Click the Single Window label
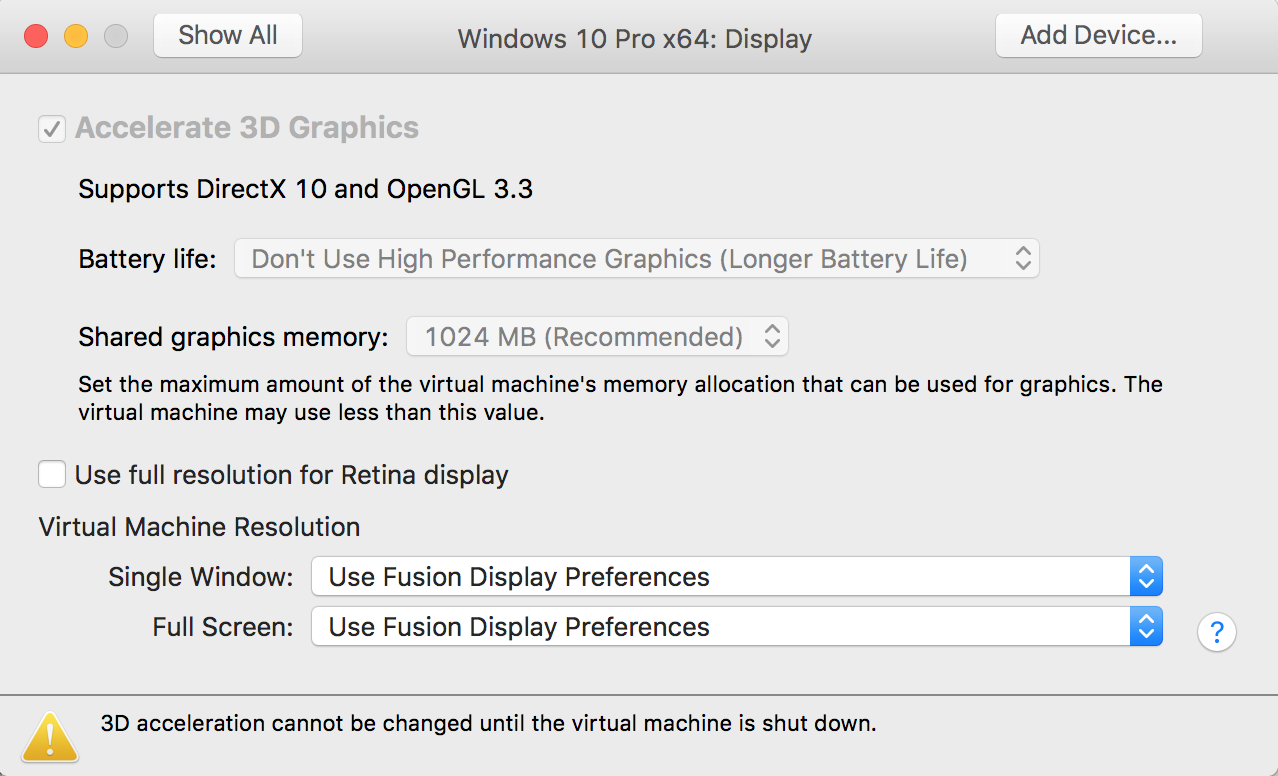 point(201,577)
